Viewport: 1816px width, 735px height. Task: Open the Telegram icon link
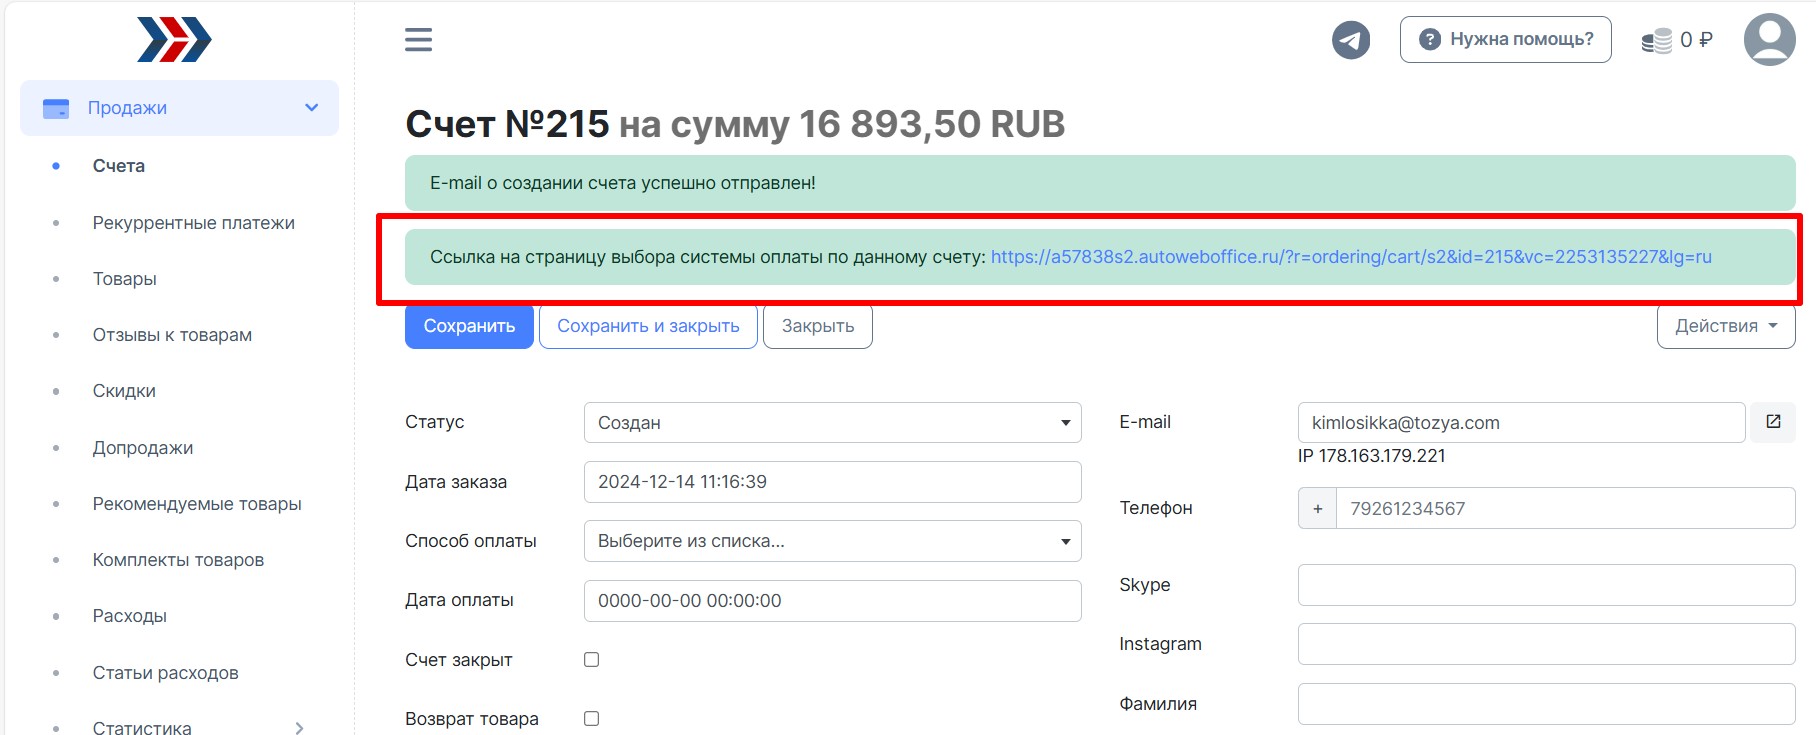pyautogui.click(x=1350, y=40)
